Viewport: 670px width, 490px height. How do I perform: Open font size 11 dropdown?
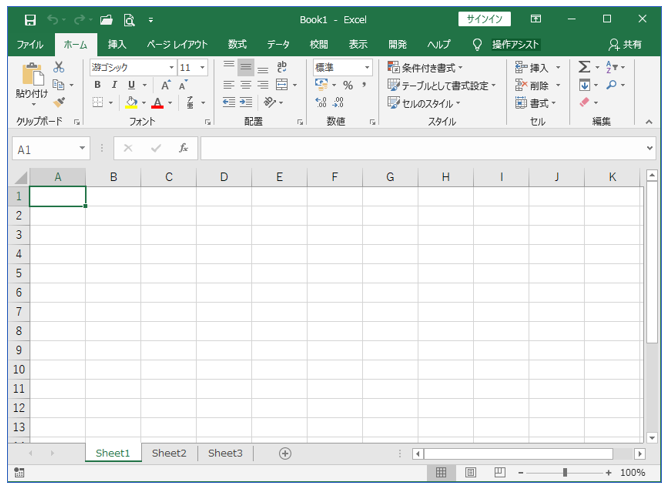[x=202, y=67]
